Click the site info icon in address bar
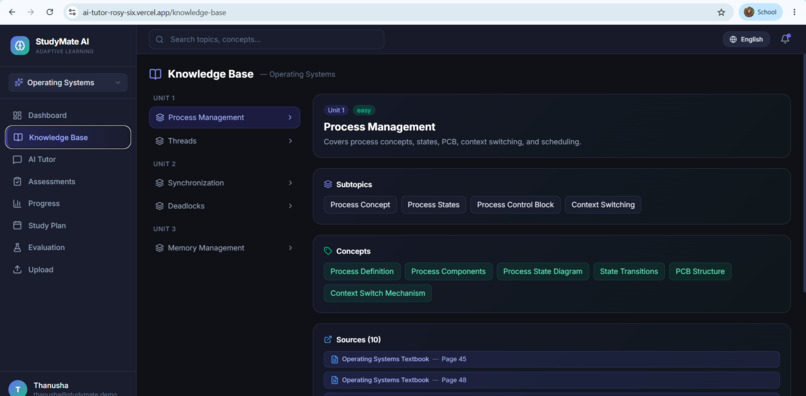Screen dimensions: 806x396 point(72,12)
